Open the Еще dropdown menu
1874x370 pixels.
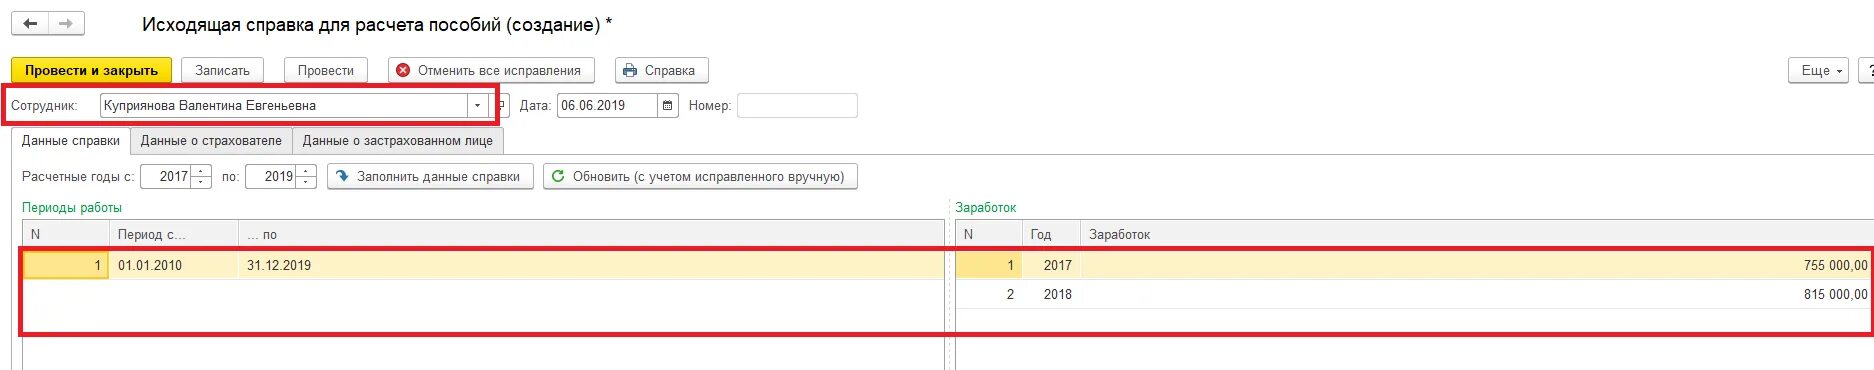[x=1819, y=71]
